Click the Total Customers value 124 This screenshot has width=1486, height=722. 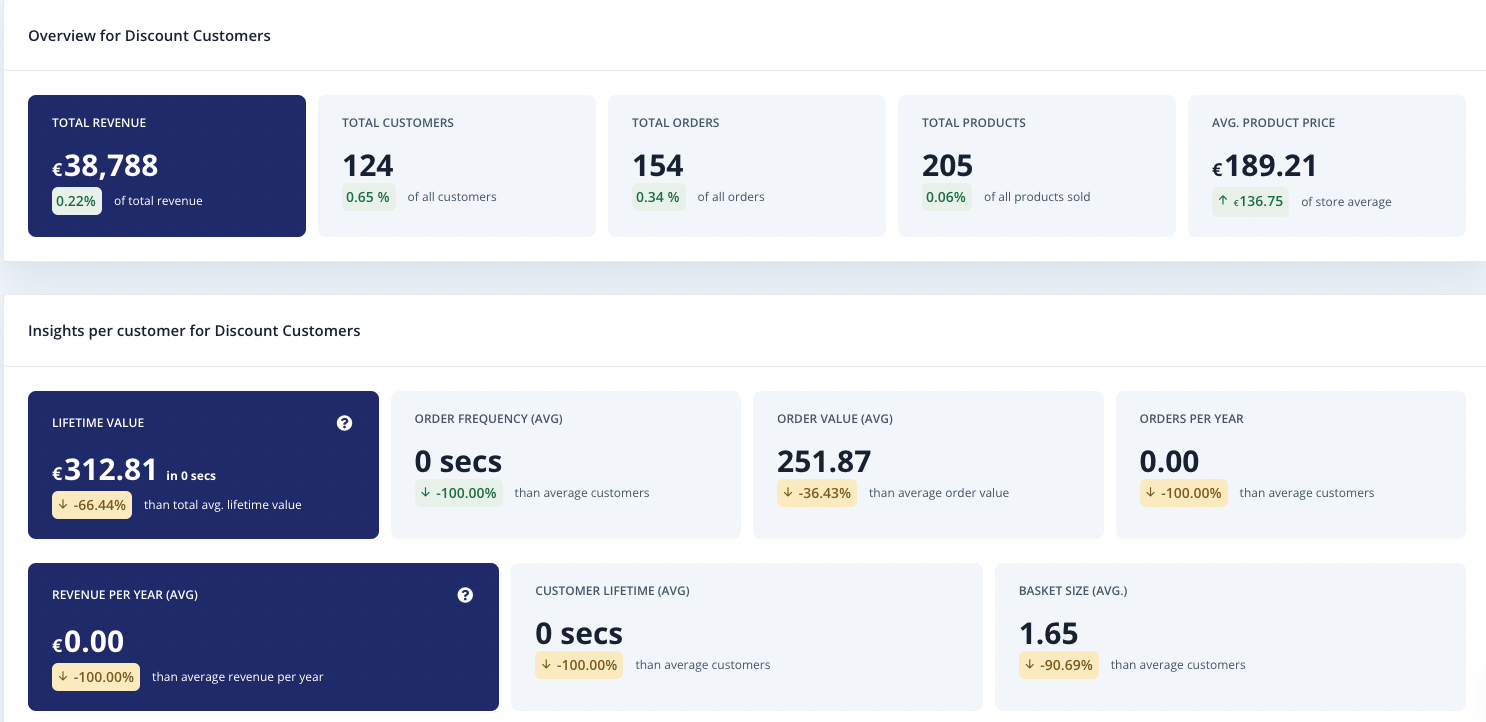pyautogui.click(x=368, y=165)
